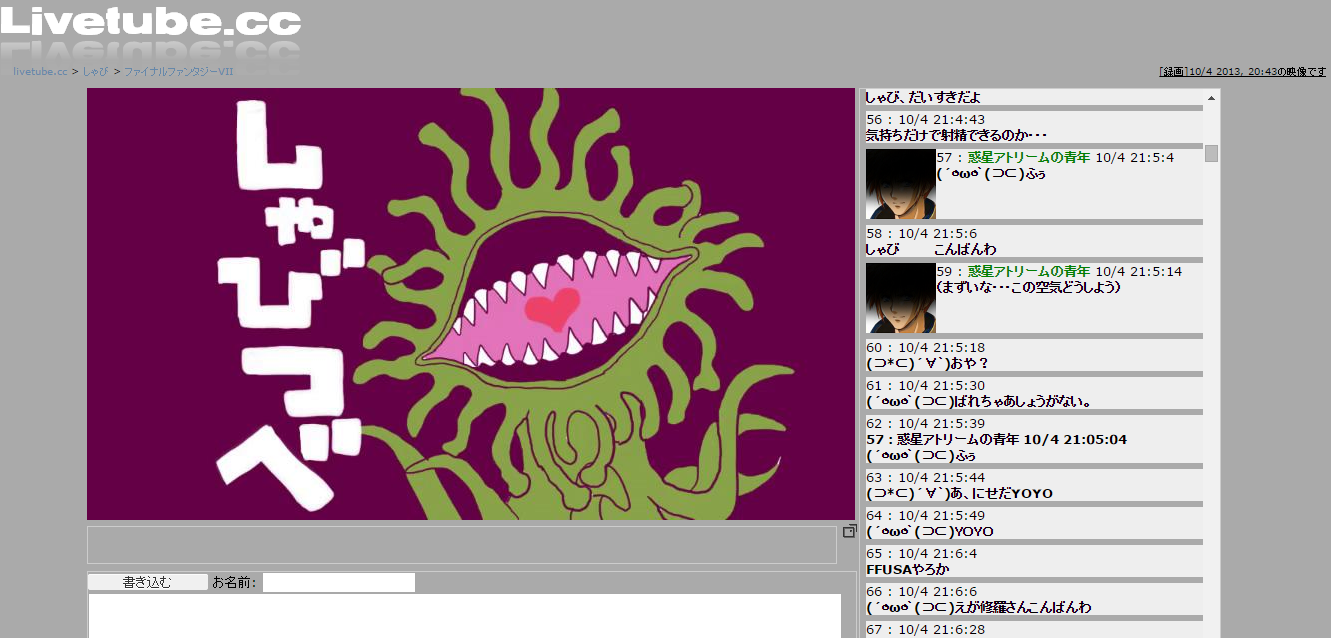1331x638 pixels.
Task: Click the avatar image on comment 57
Action: pos(900,184)
